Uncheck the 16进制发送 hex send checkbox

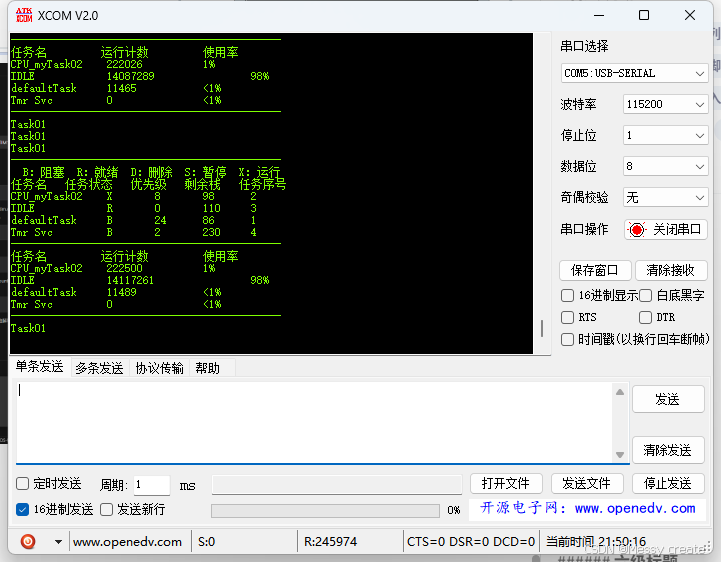(x=23, y=509)
